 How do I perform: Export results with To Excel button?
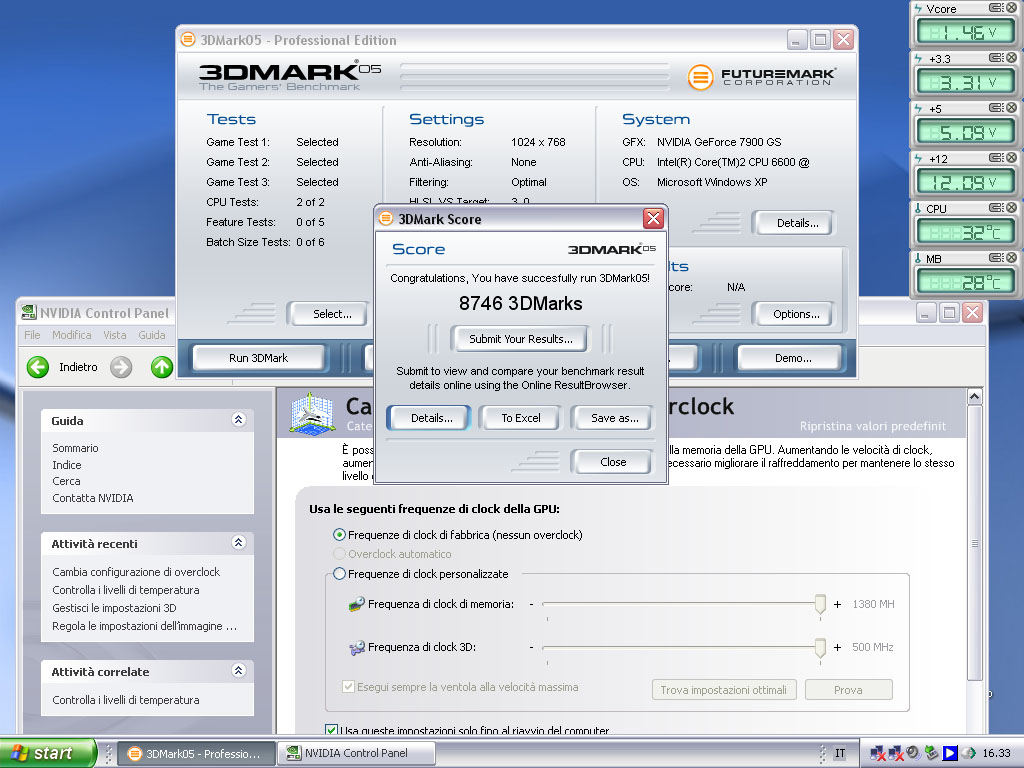tap(520, 418)
